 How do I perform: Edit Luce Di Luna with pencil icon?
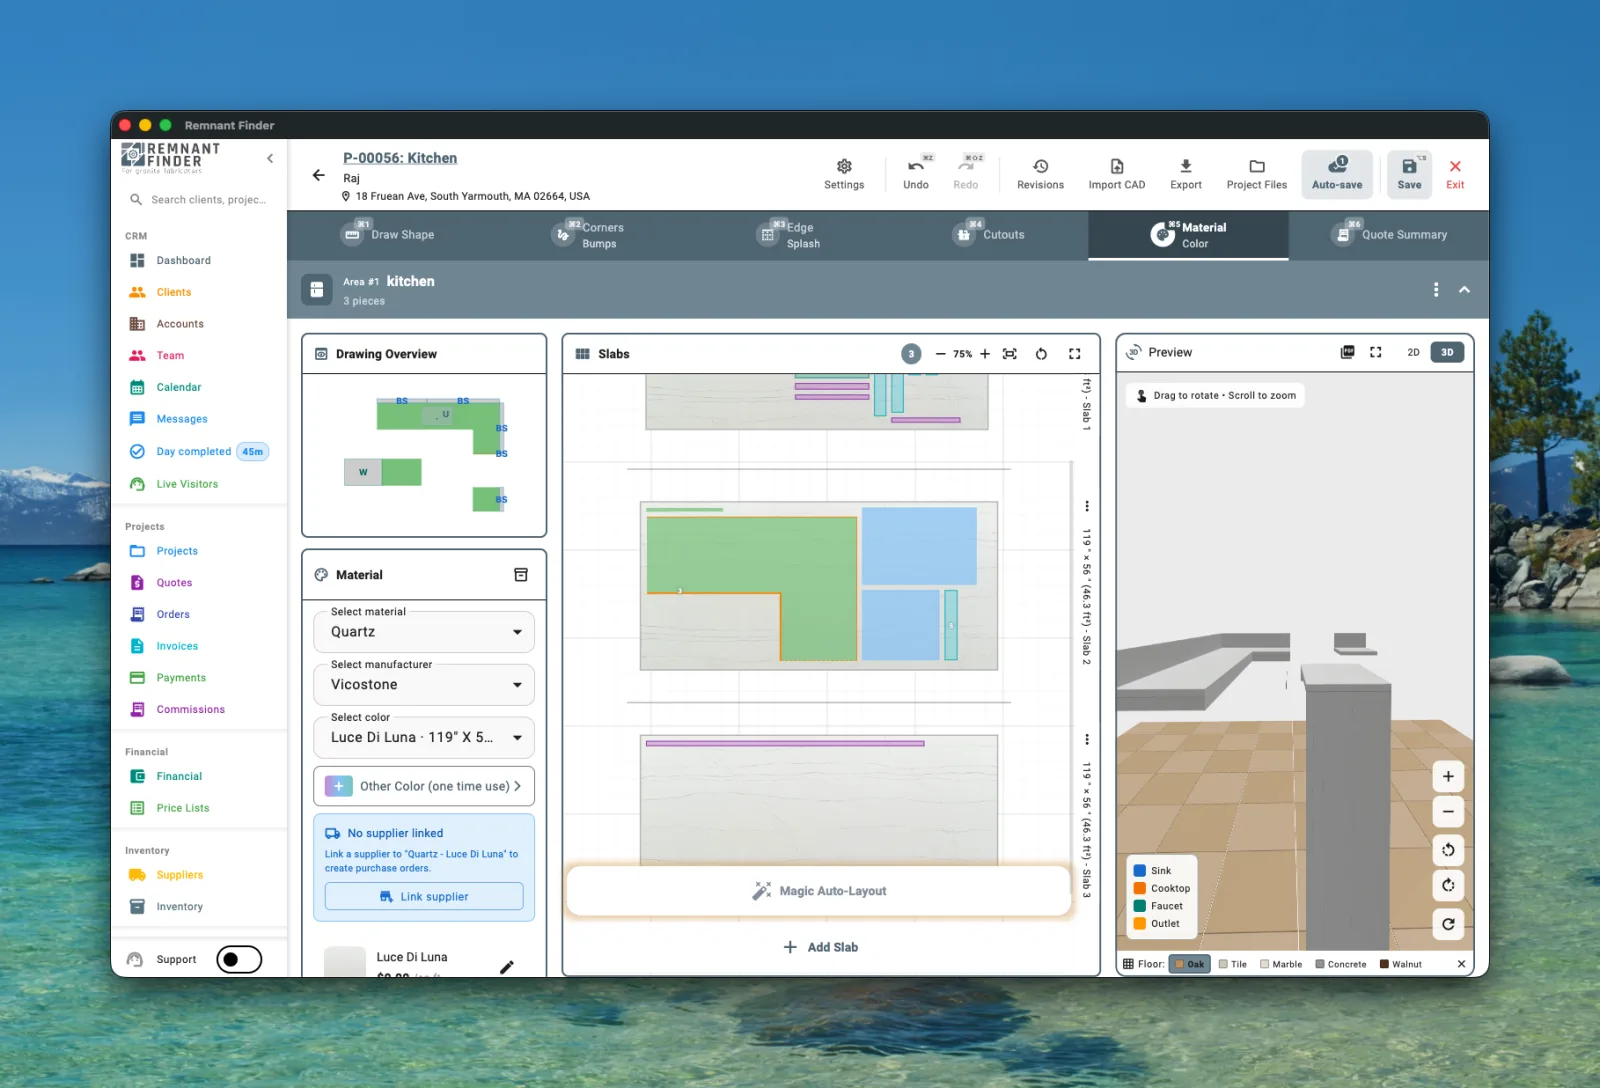(507, 967)
